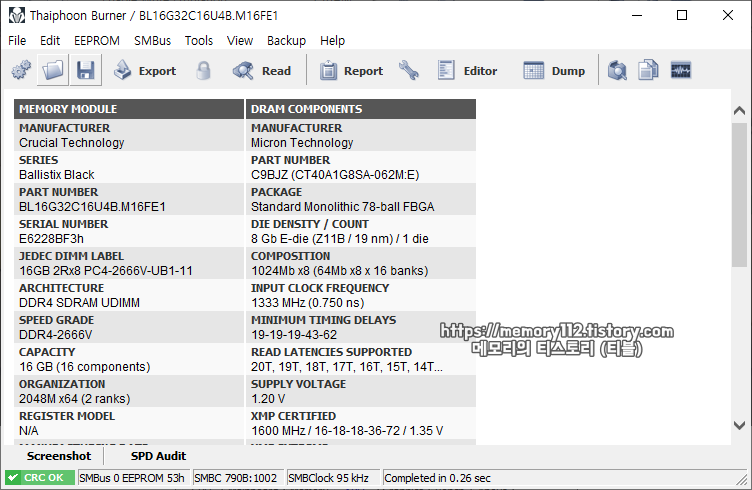Click '1024Mb x8' composition value
752x490 pixels.
point(280,271)
